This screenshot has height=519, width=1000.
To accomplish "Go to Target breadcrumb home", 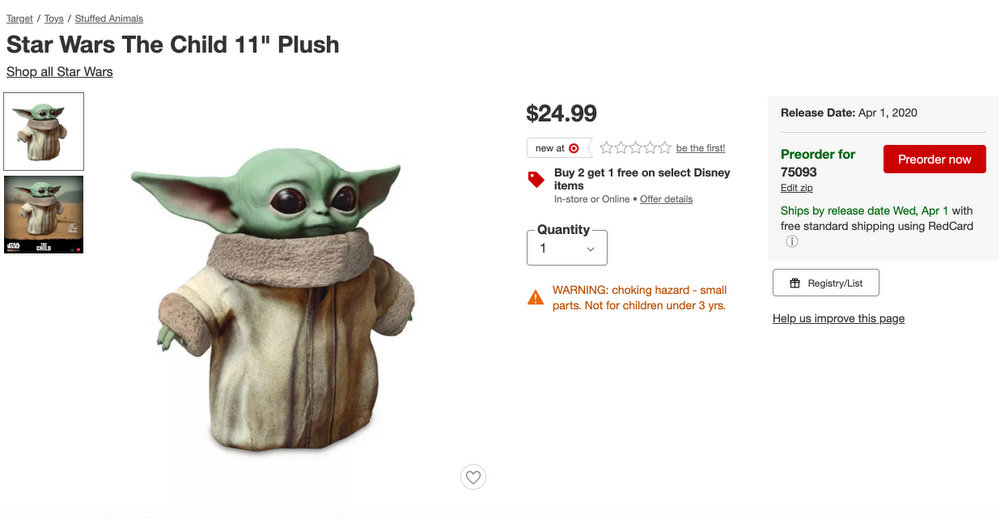I will tap(19, 19).
